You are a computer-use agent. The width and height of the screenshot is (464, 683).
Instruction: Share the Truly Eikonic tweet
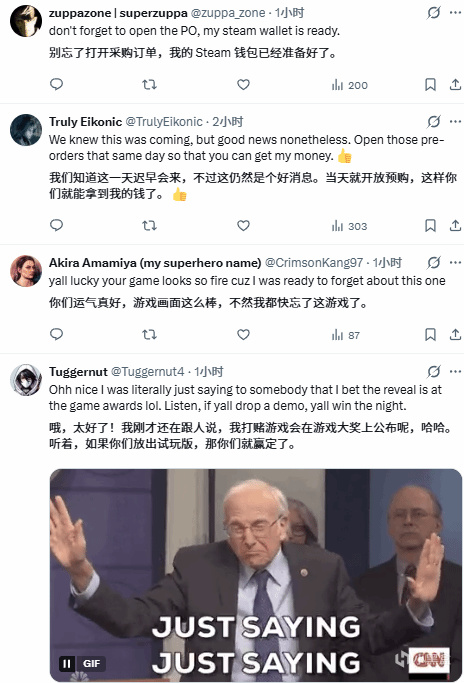[x=455, y=225]
